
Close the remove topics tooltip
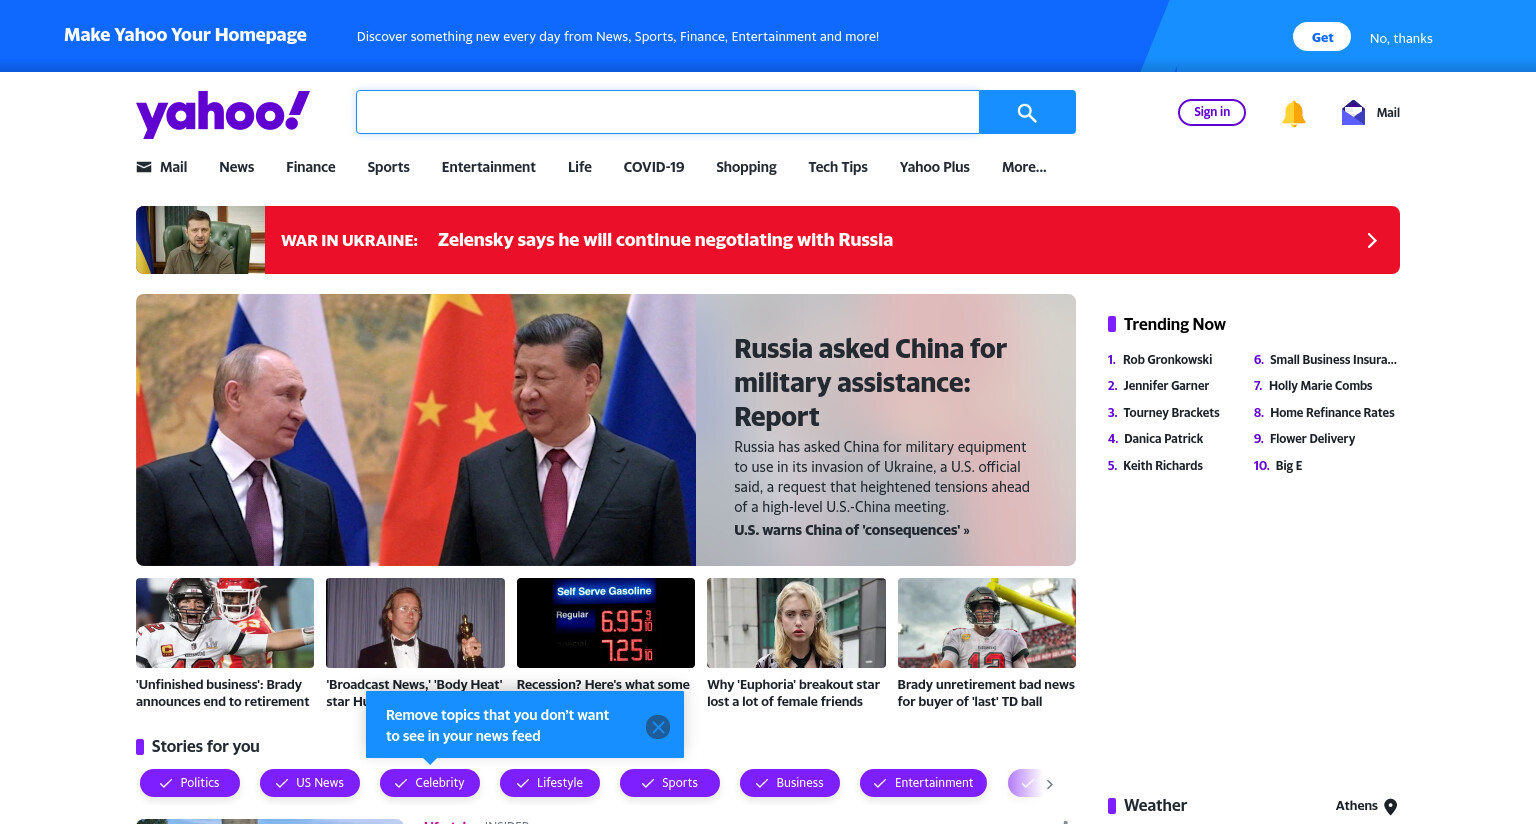[658, 727]
